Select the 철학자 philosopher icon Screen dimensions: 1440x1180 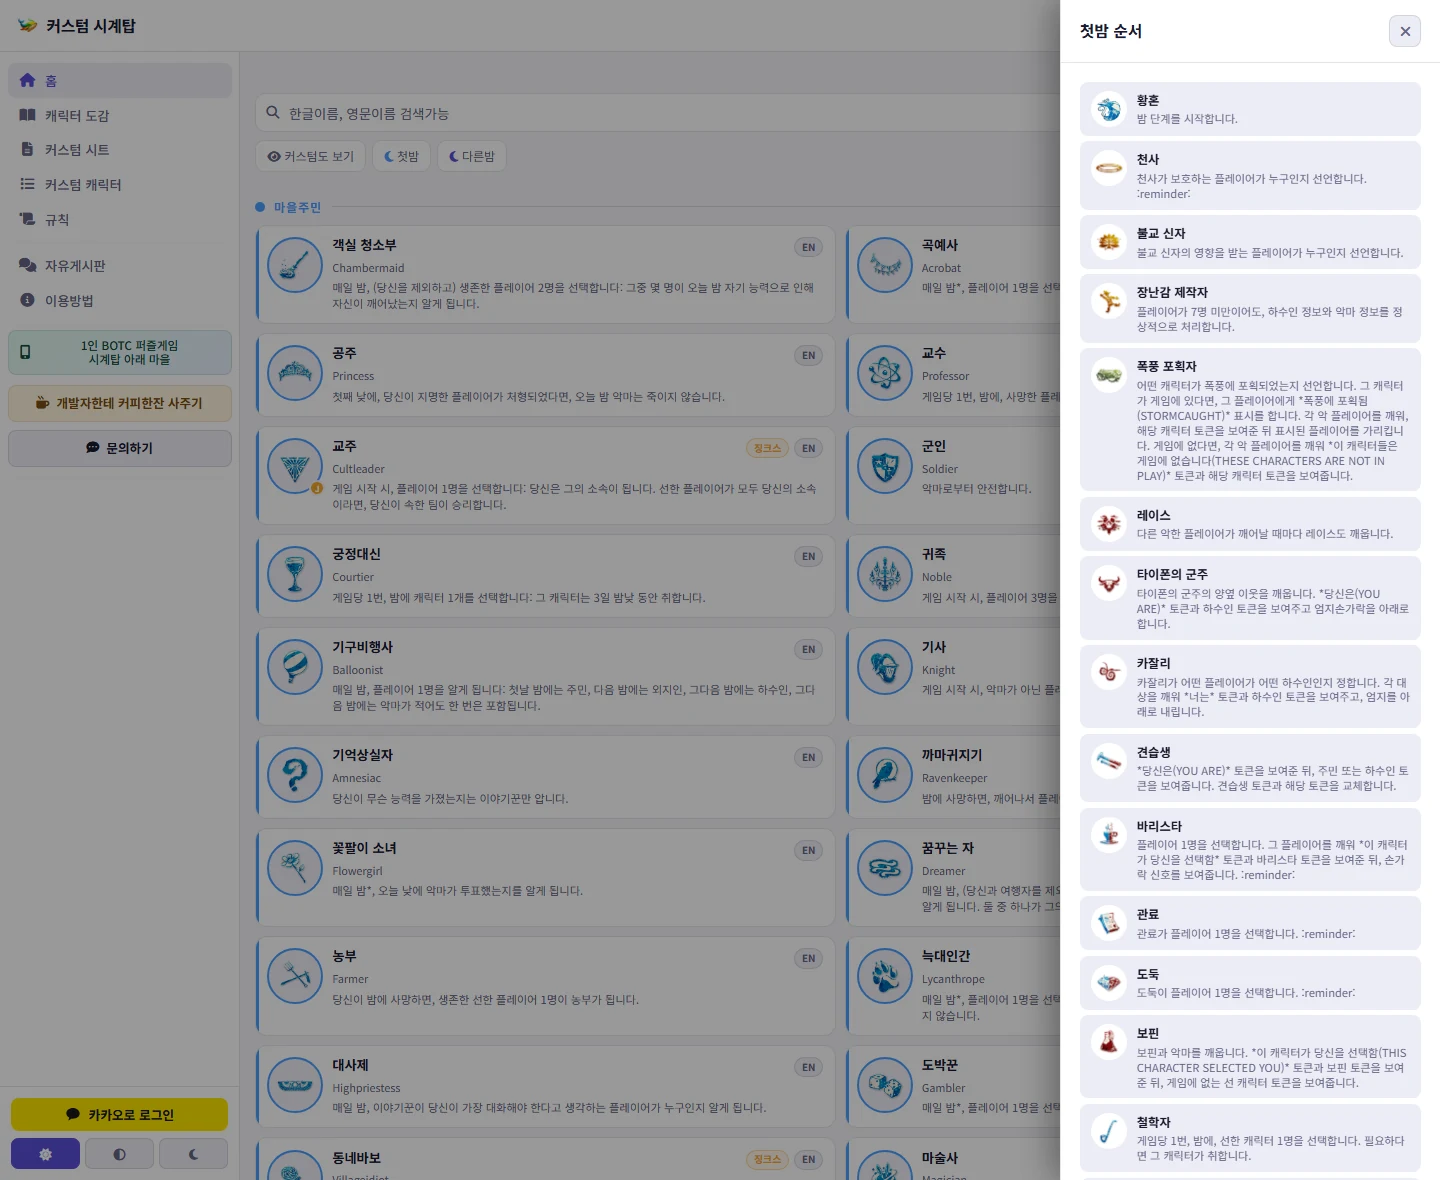1109,1131
